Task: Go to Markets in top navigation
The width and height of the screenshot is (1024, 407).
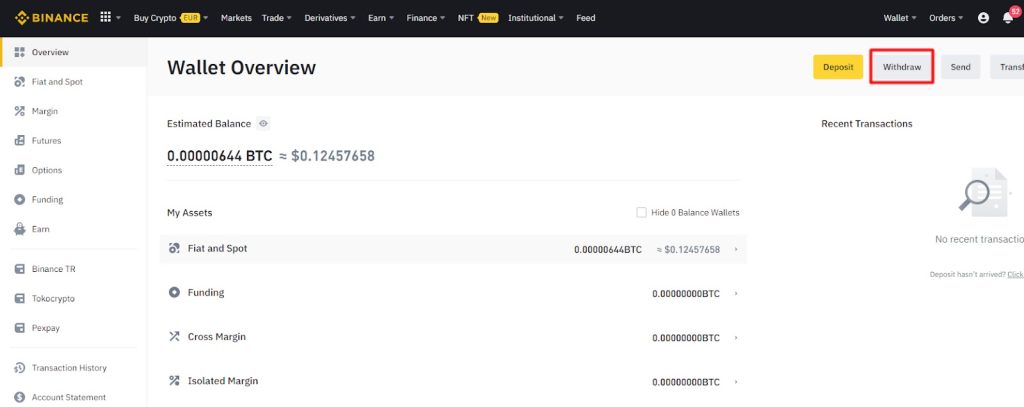Action: tap(236, 18)
